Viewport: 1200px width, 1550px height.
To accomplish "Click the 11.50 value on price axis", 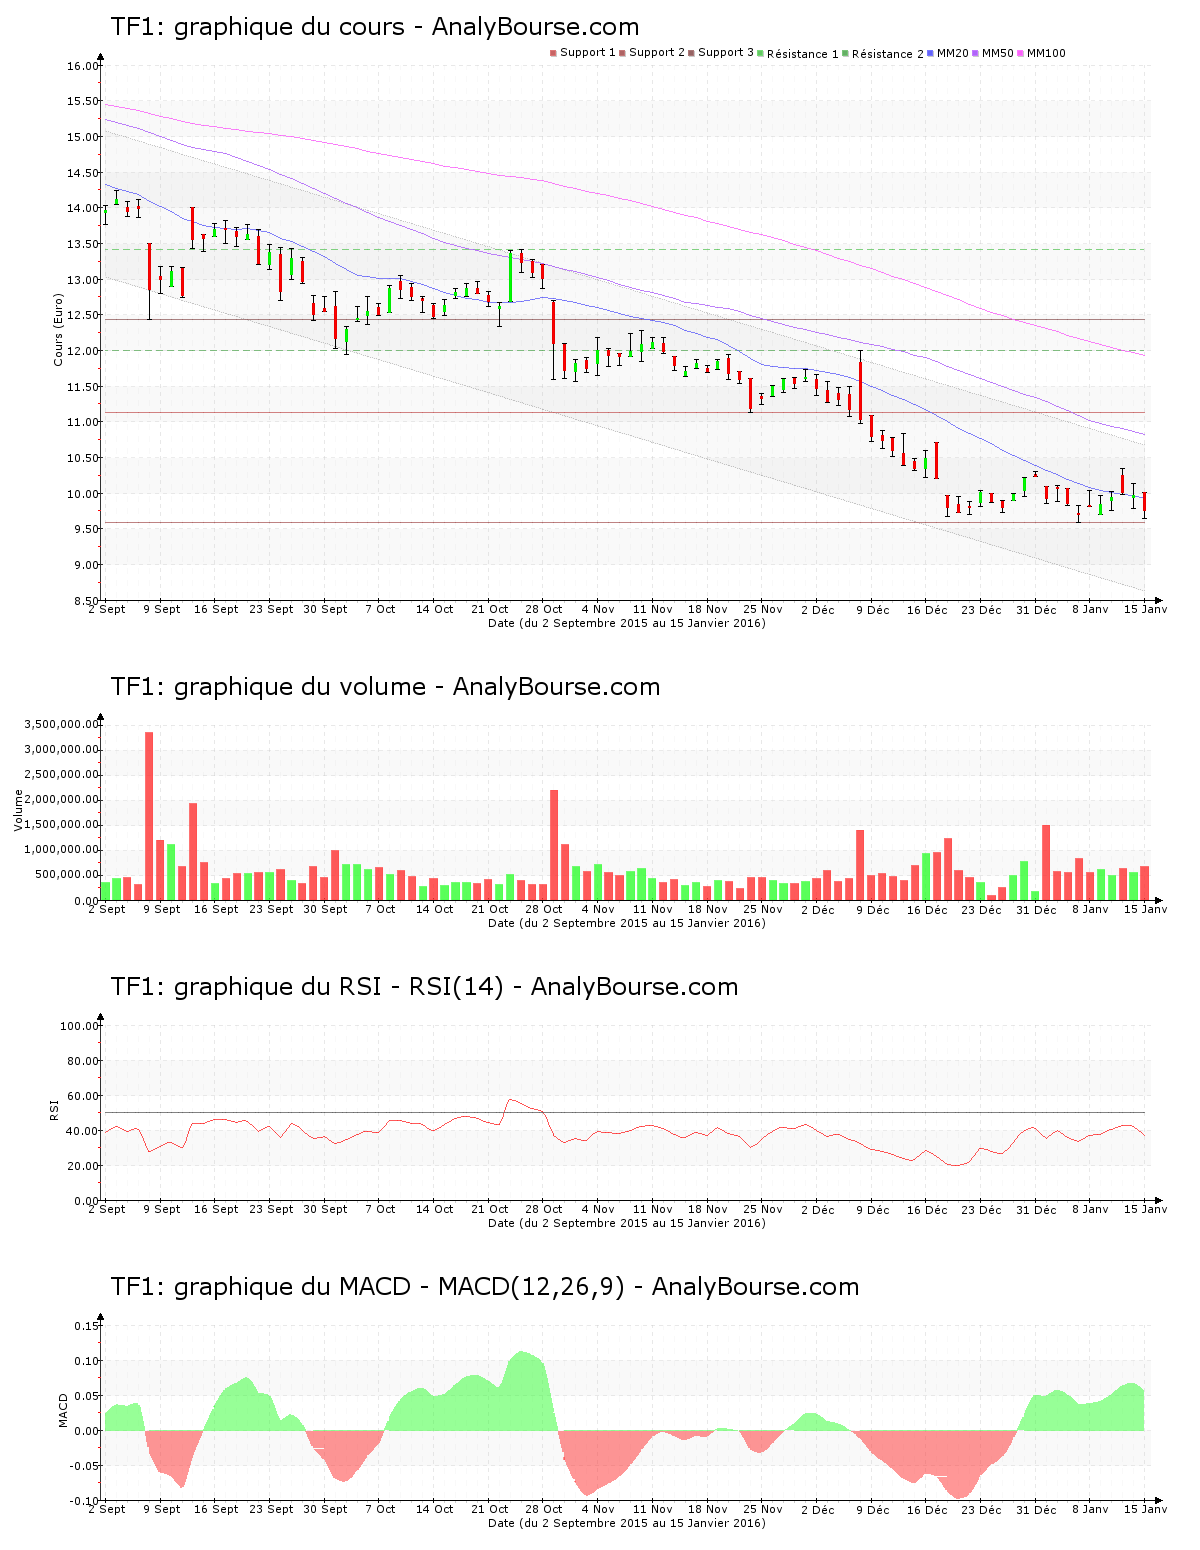I will tap(82, 387).
